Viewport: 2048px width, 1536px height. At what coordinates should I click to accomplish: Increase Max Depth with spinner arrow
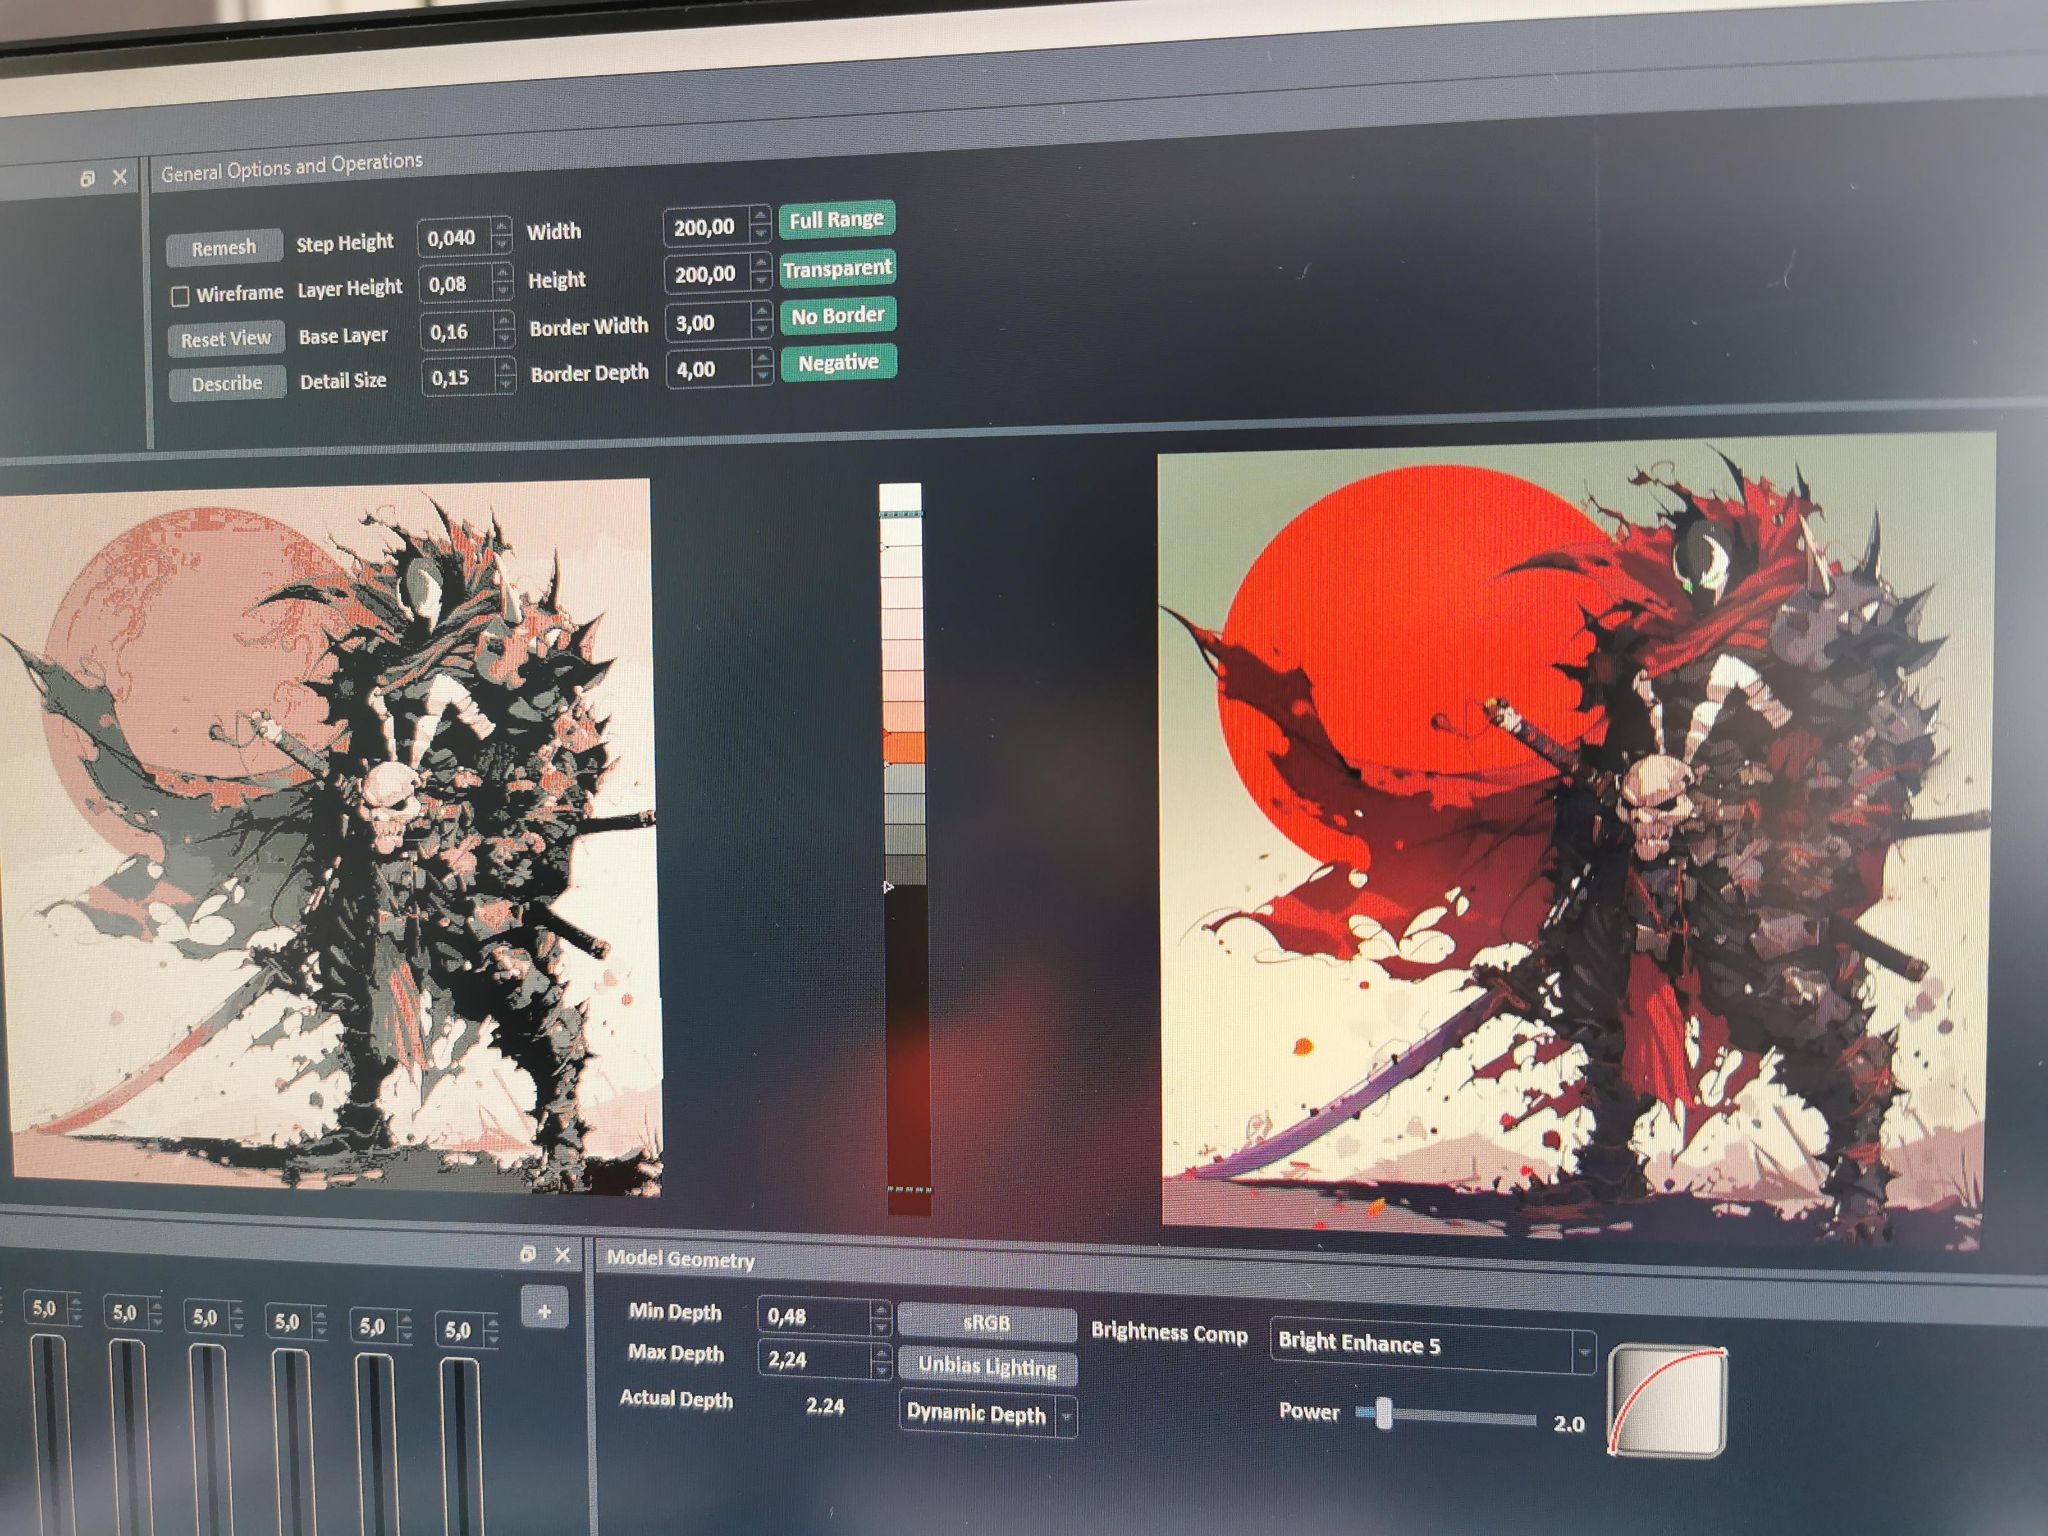[x=880, y=1351]
